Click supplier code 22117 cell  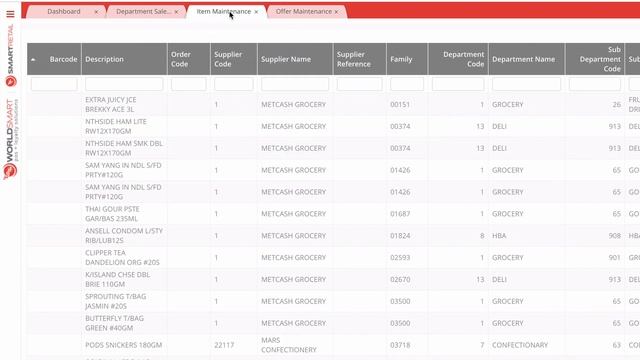[224, 345]
